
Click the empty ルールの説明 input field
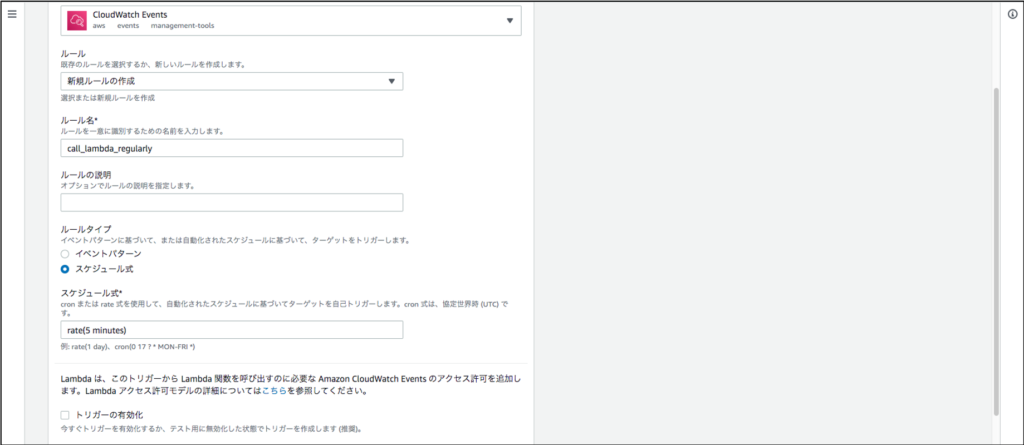point(231,202)
